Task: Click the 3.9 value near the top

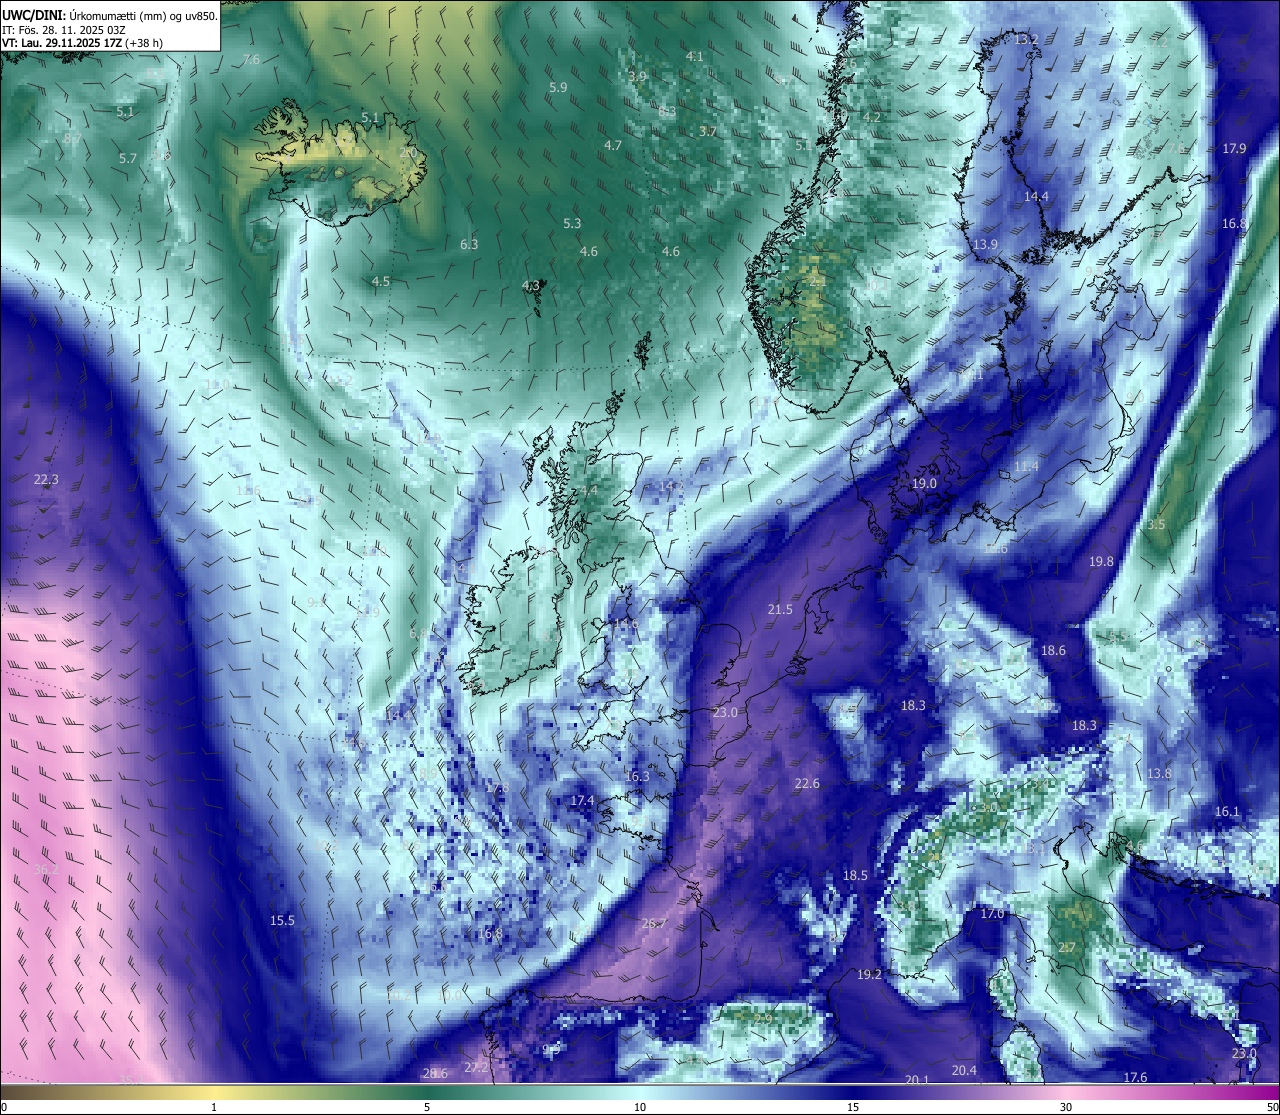Action: coord(637,77)
